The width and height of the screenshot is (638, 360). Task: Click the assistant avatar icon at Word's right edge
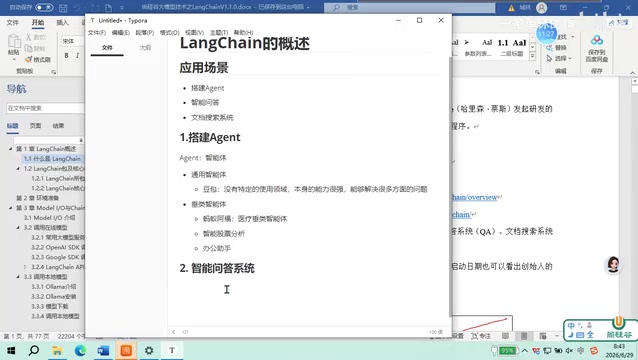[613, 265]
